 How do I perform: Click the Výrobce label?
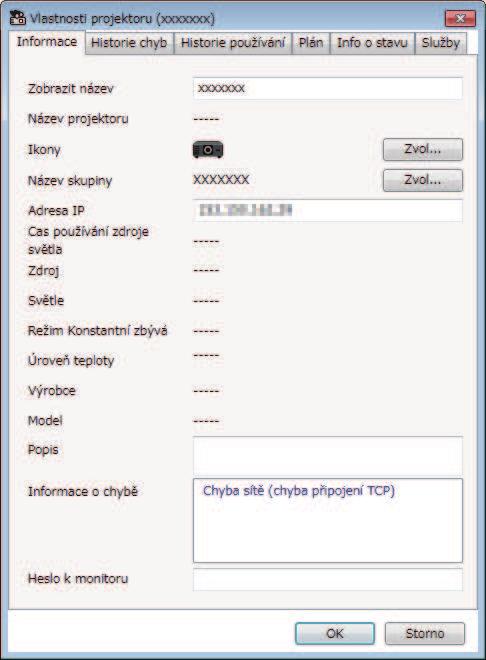click(x=52, y=391)
